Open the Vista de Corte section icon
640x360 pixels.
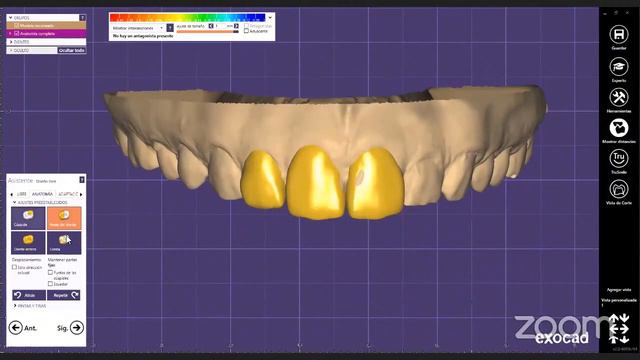619,189
